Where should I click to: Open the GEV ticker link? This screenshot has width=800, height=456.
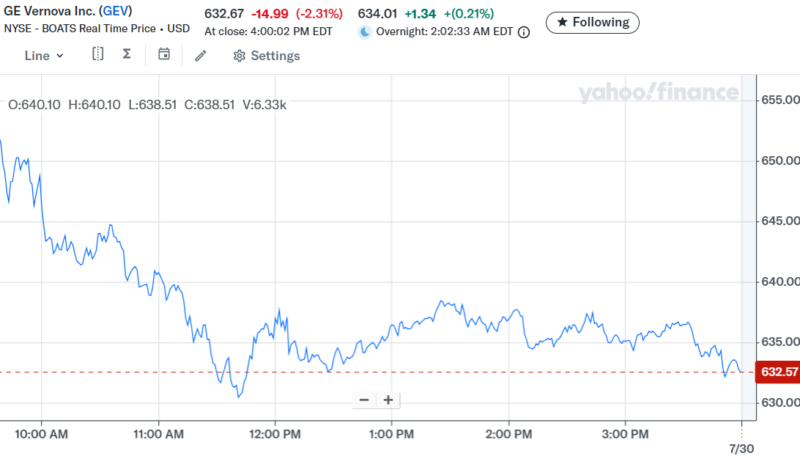pos(117,13)
